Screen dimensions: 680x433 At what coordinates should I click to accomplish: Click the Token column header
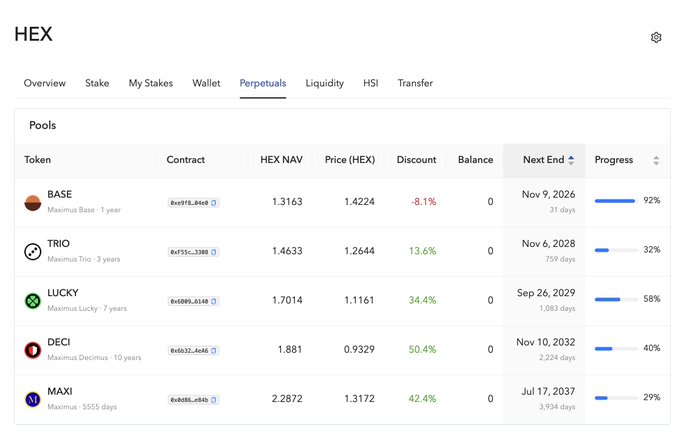point(38,160)
